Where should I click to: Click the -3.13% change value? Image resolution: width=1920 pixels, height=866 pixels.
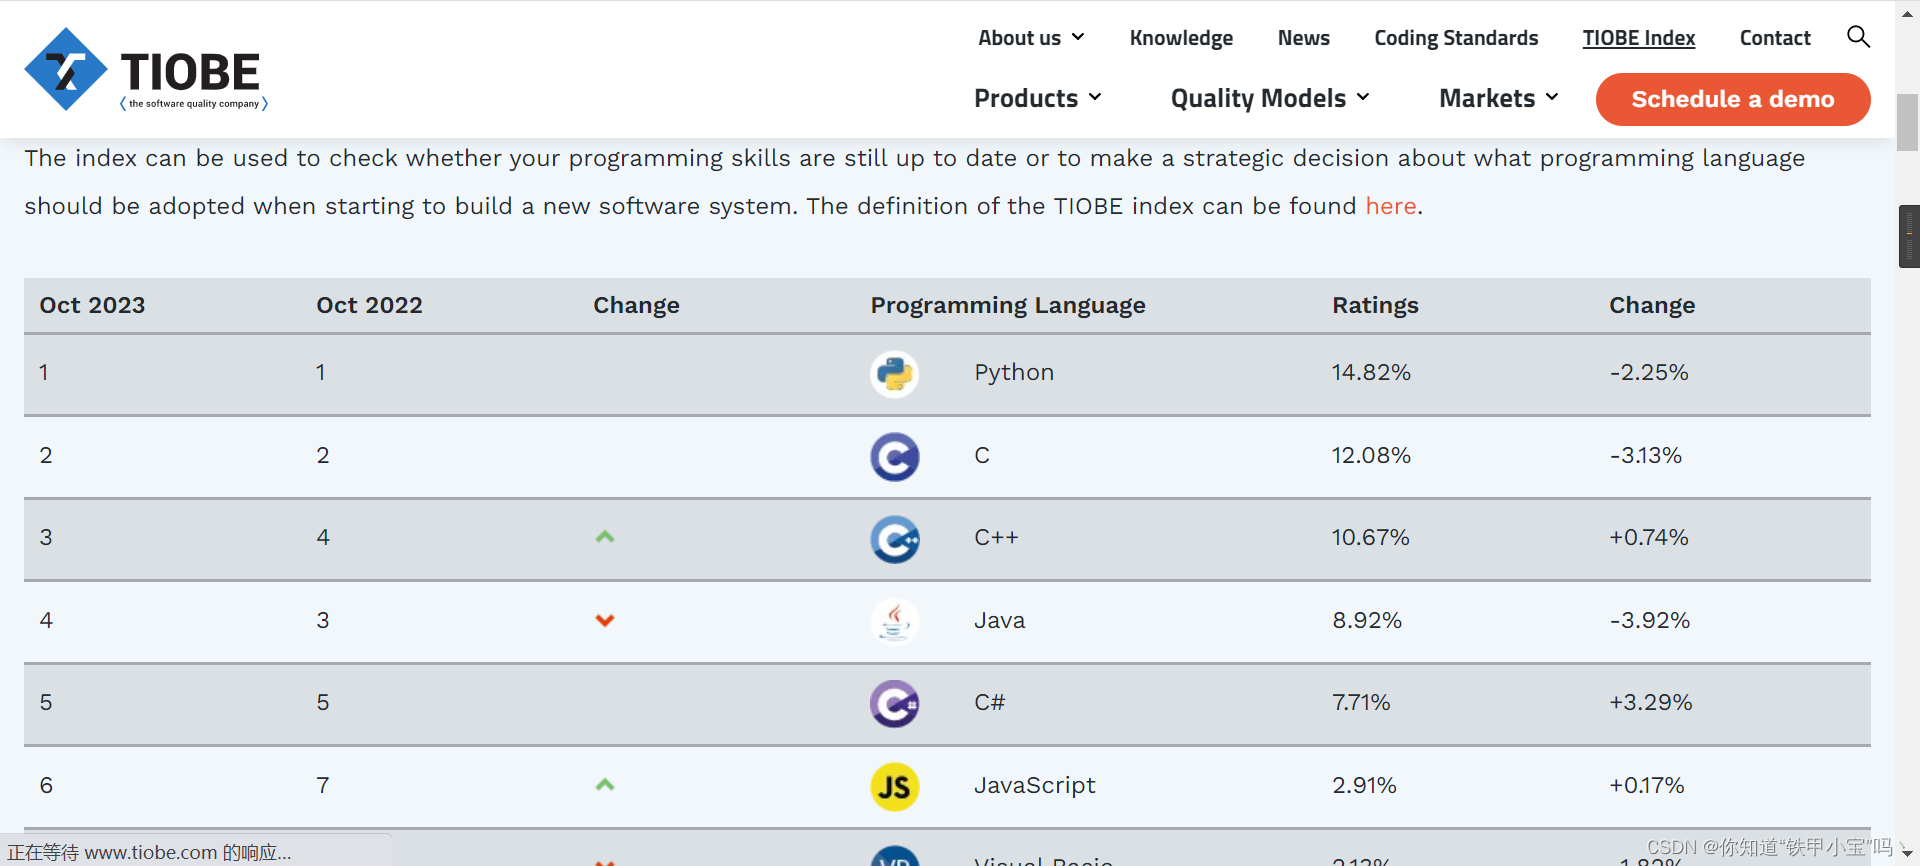point(1646,455)
